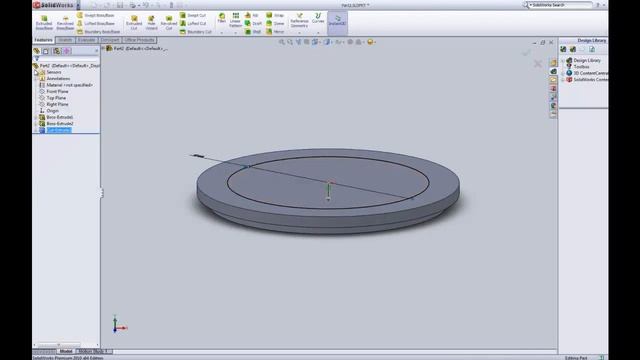This screenshot has width=640, height=360.
Task: Select the Top Plane
Action: coord(56,98)
